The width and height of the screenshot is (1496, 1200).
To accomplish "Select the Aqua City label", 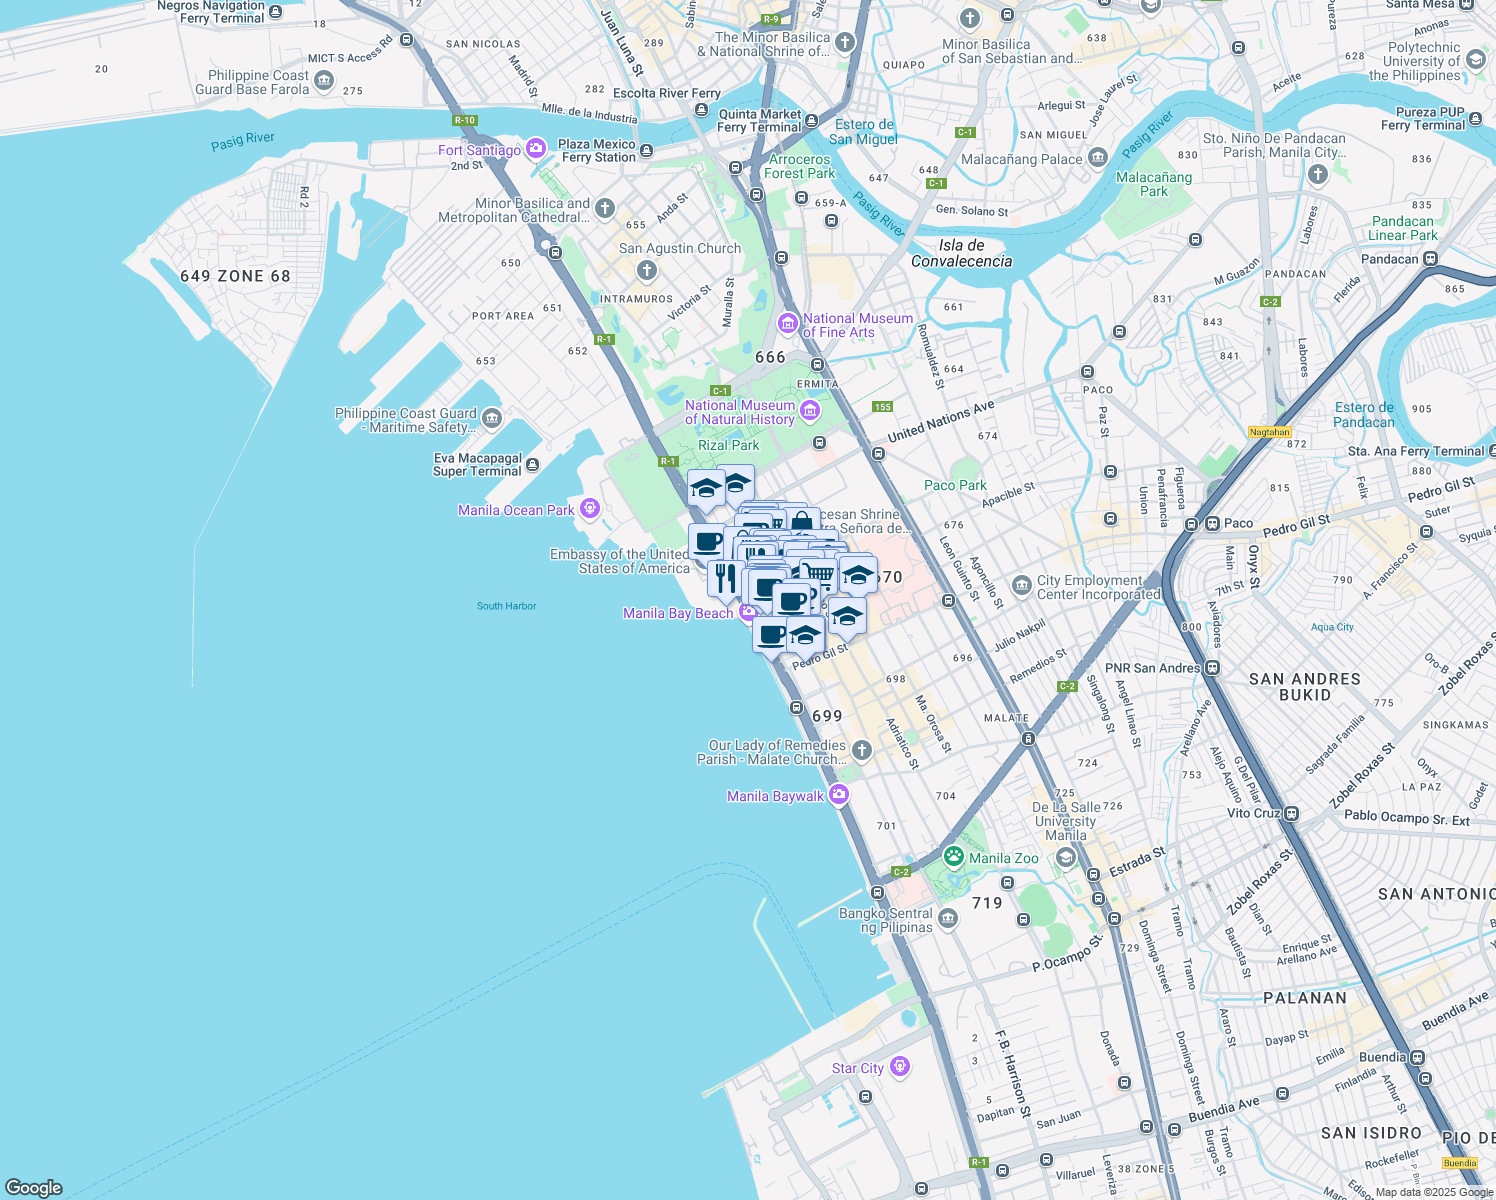I will [x=1332, y=627].
